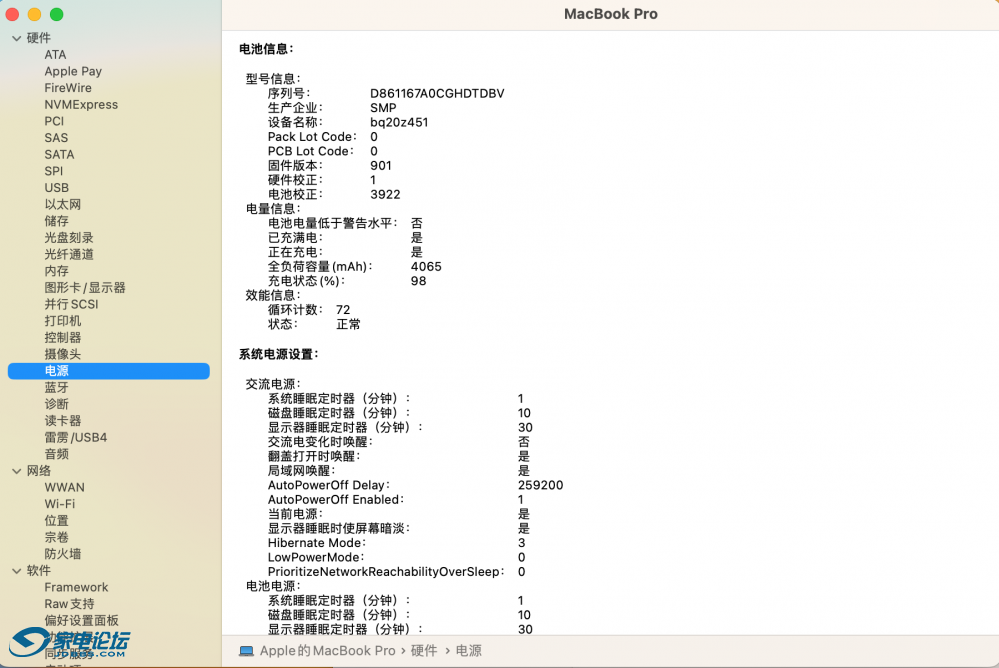Select 读卡器 in the sidebar
The height and width of the screenshot is (668, 999).
[62, 421]
